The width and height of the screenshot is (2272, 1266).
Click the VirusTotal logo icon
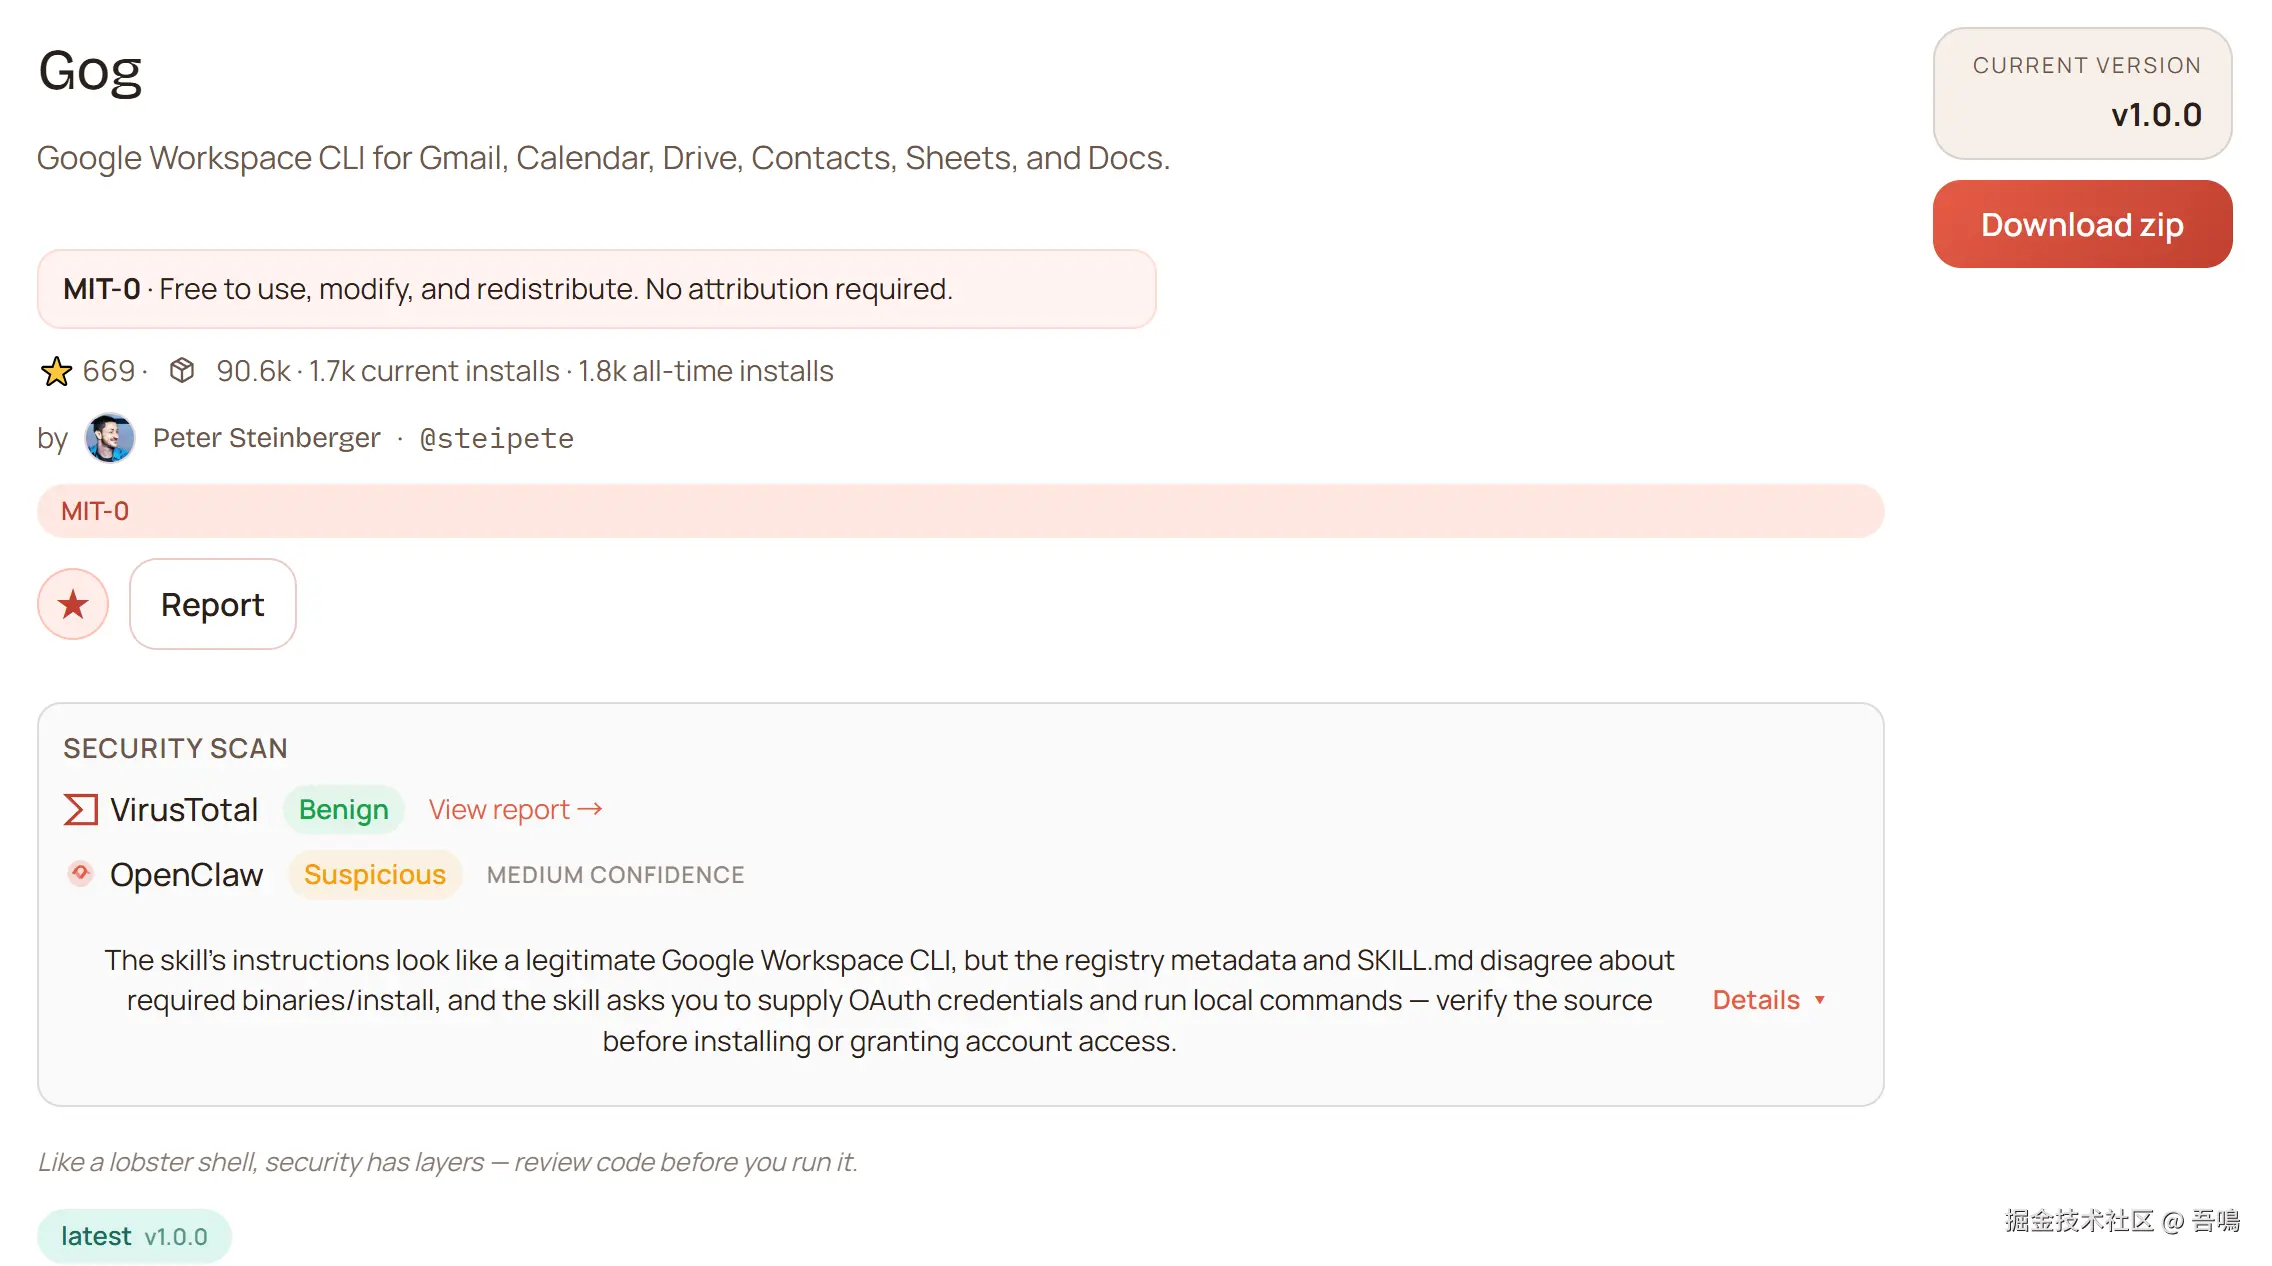(x=80, y=809)
